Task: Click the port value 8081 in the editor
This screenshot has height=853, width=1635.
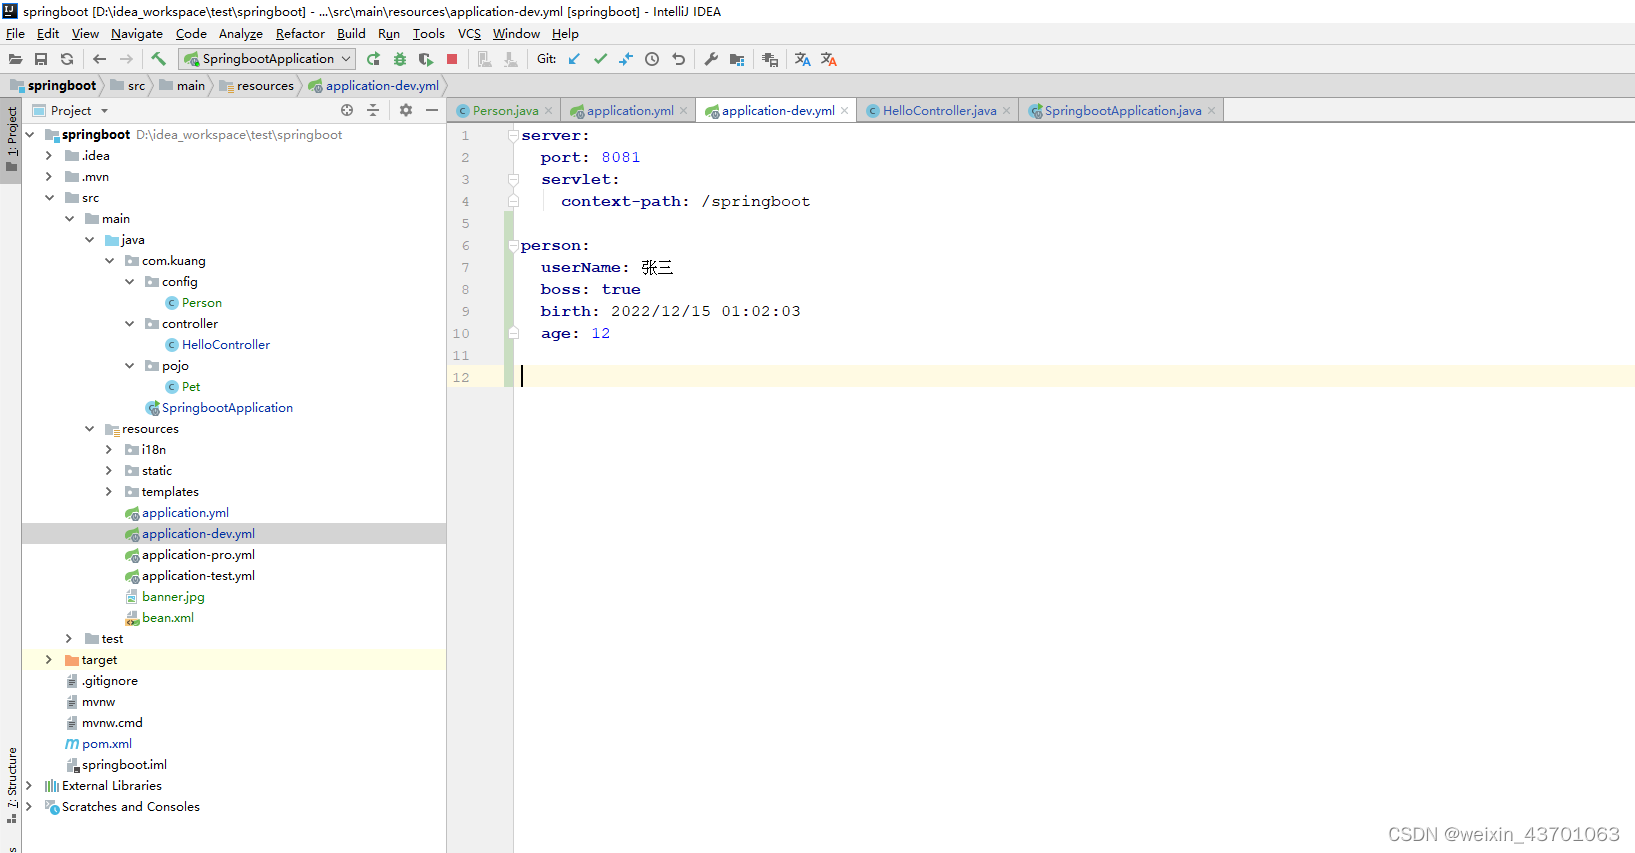Action: pyautogui.click(x=621, y=157)
